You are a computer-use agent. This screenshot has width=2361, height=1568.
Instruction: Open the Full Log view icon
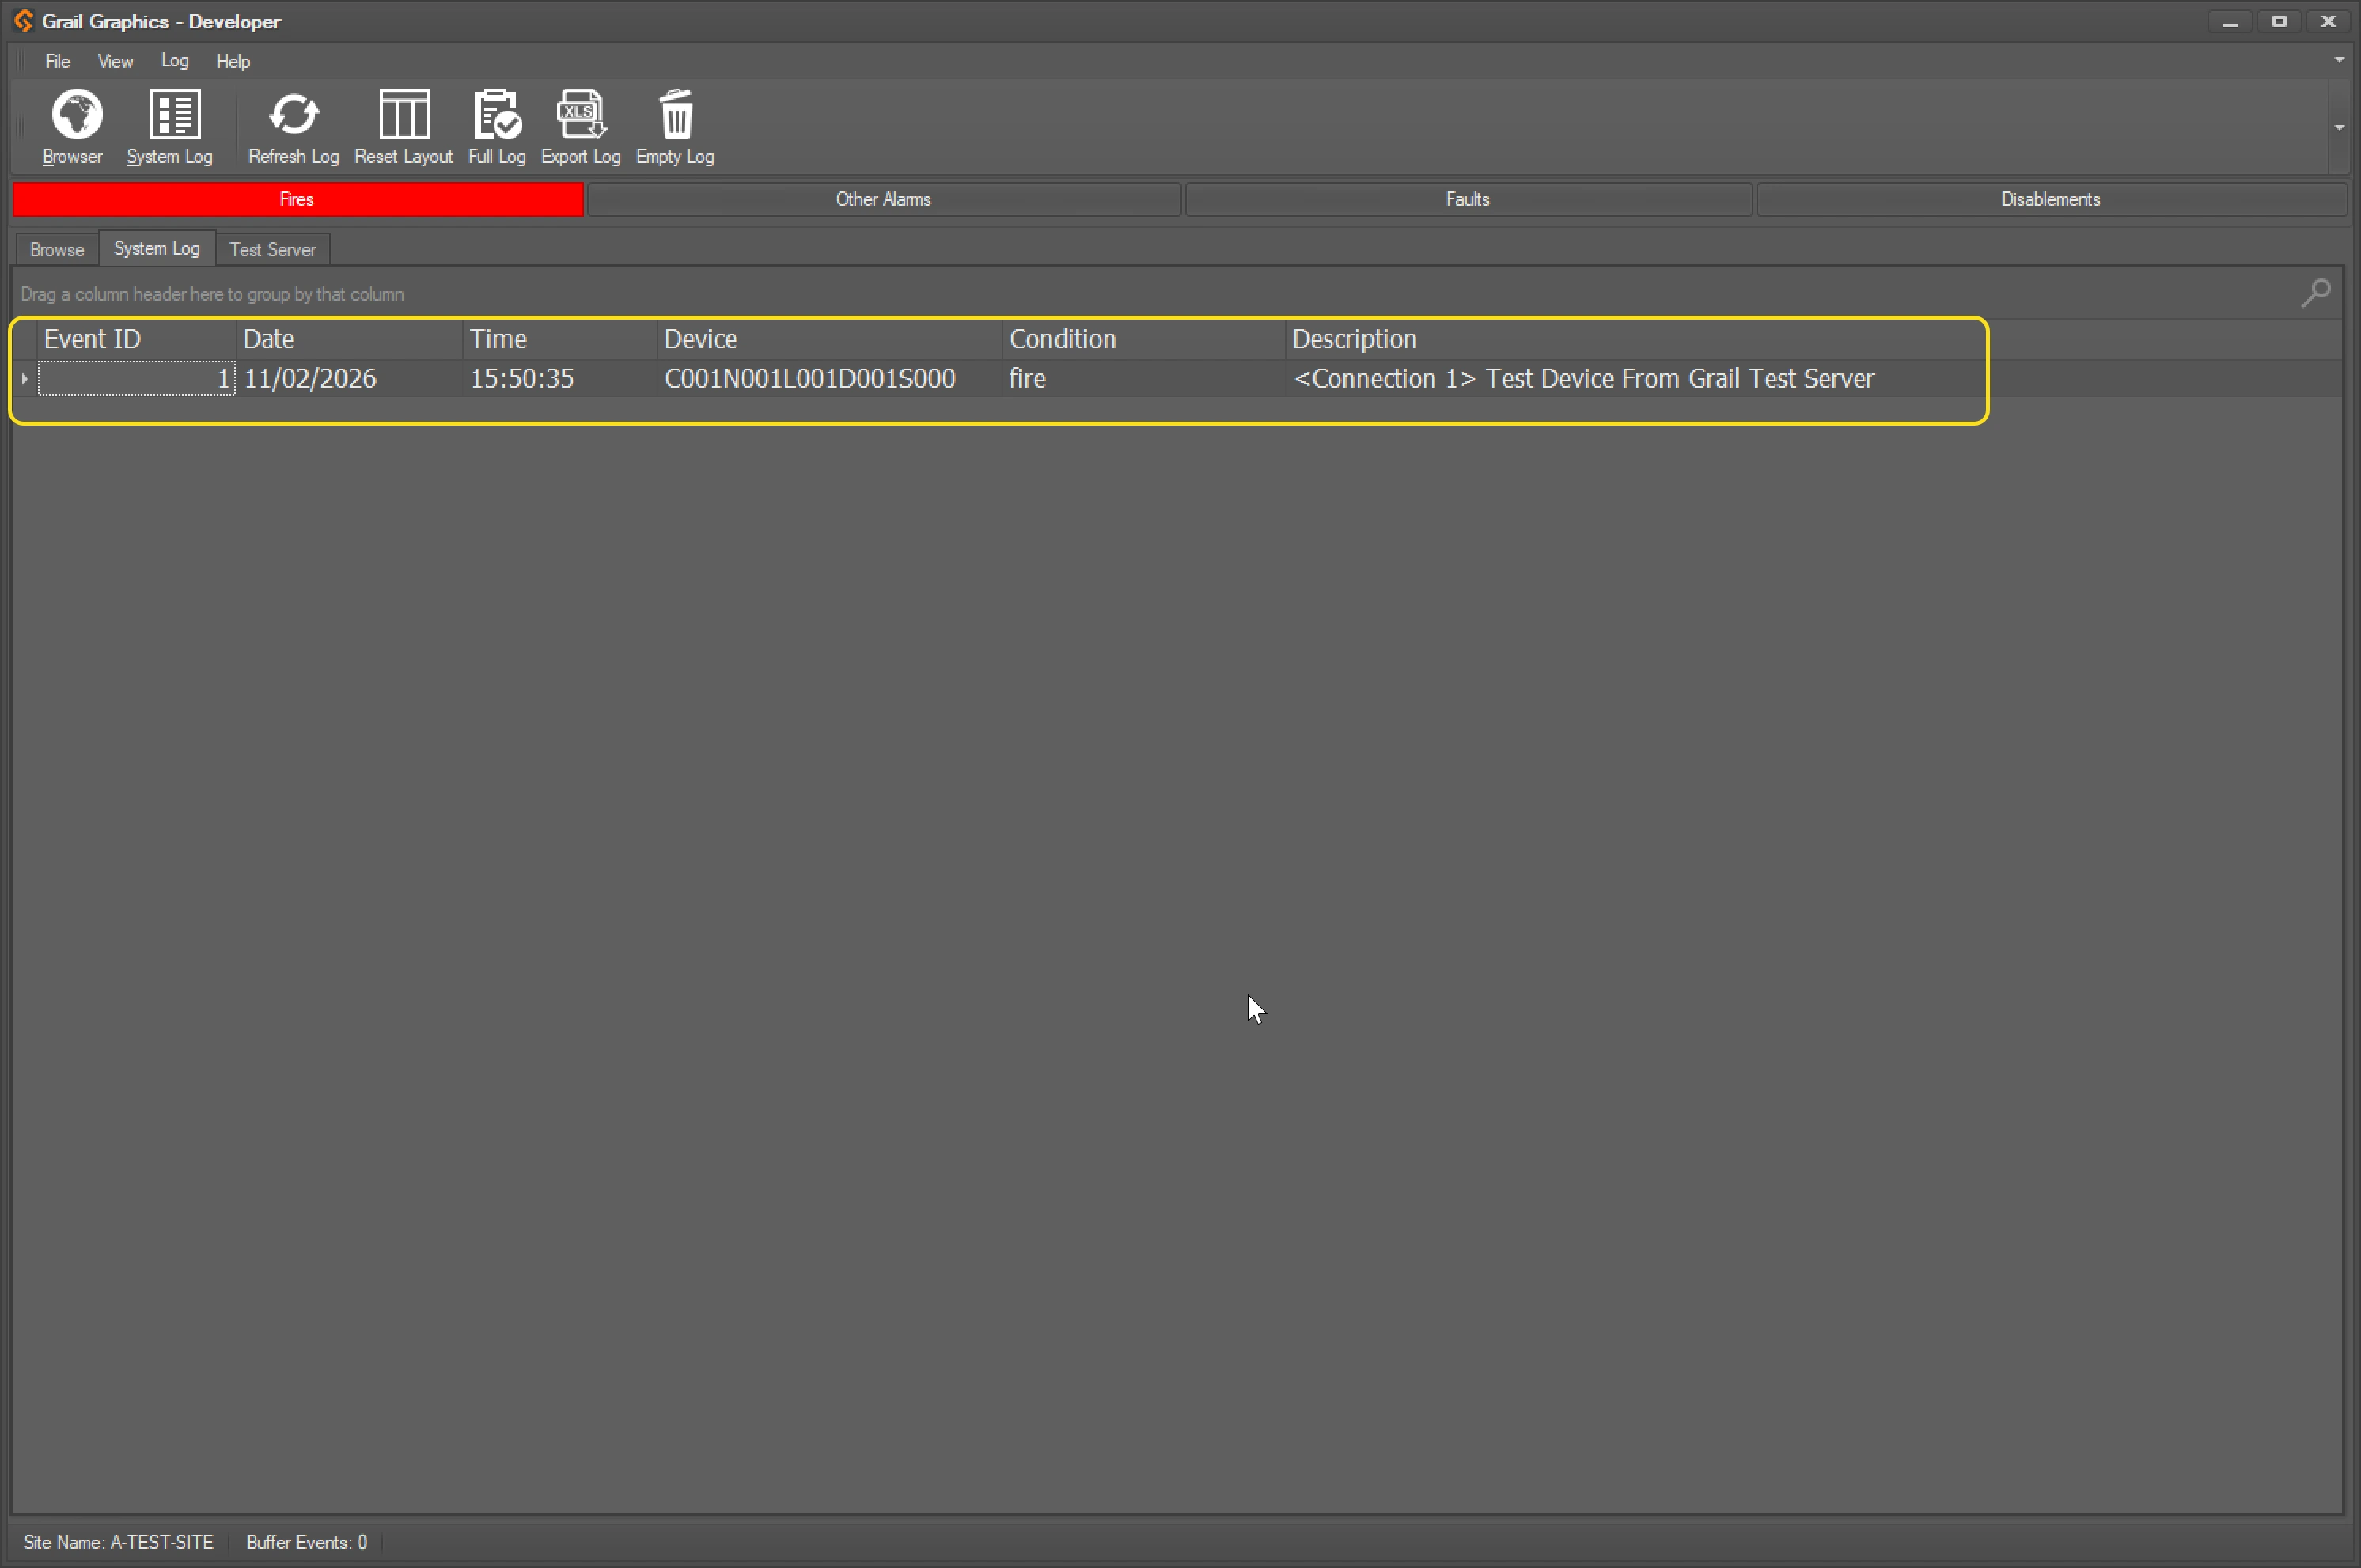496,115
